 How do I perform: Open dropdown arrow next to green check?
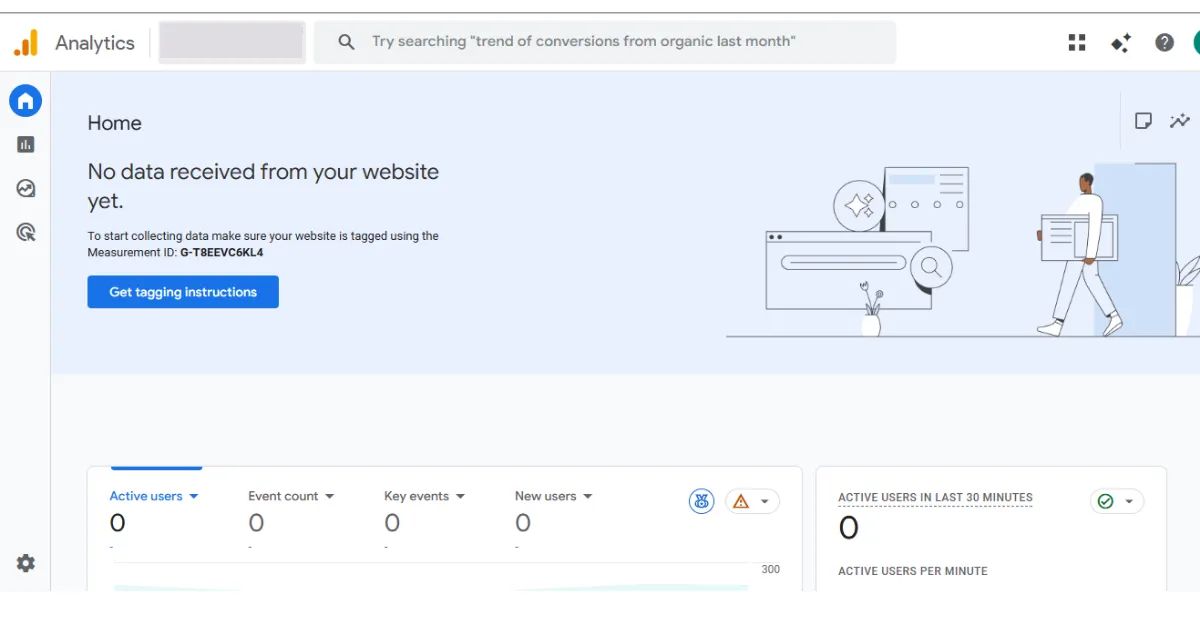[x=1129, y=502]
